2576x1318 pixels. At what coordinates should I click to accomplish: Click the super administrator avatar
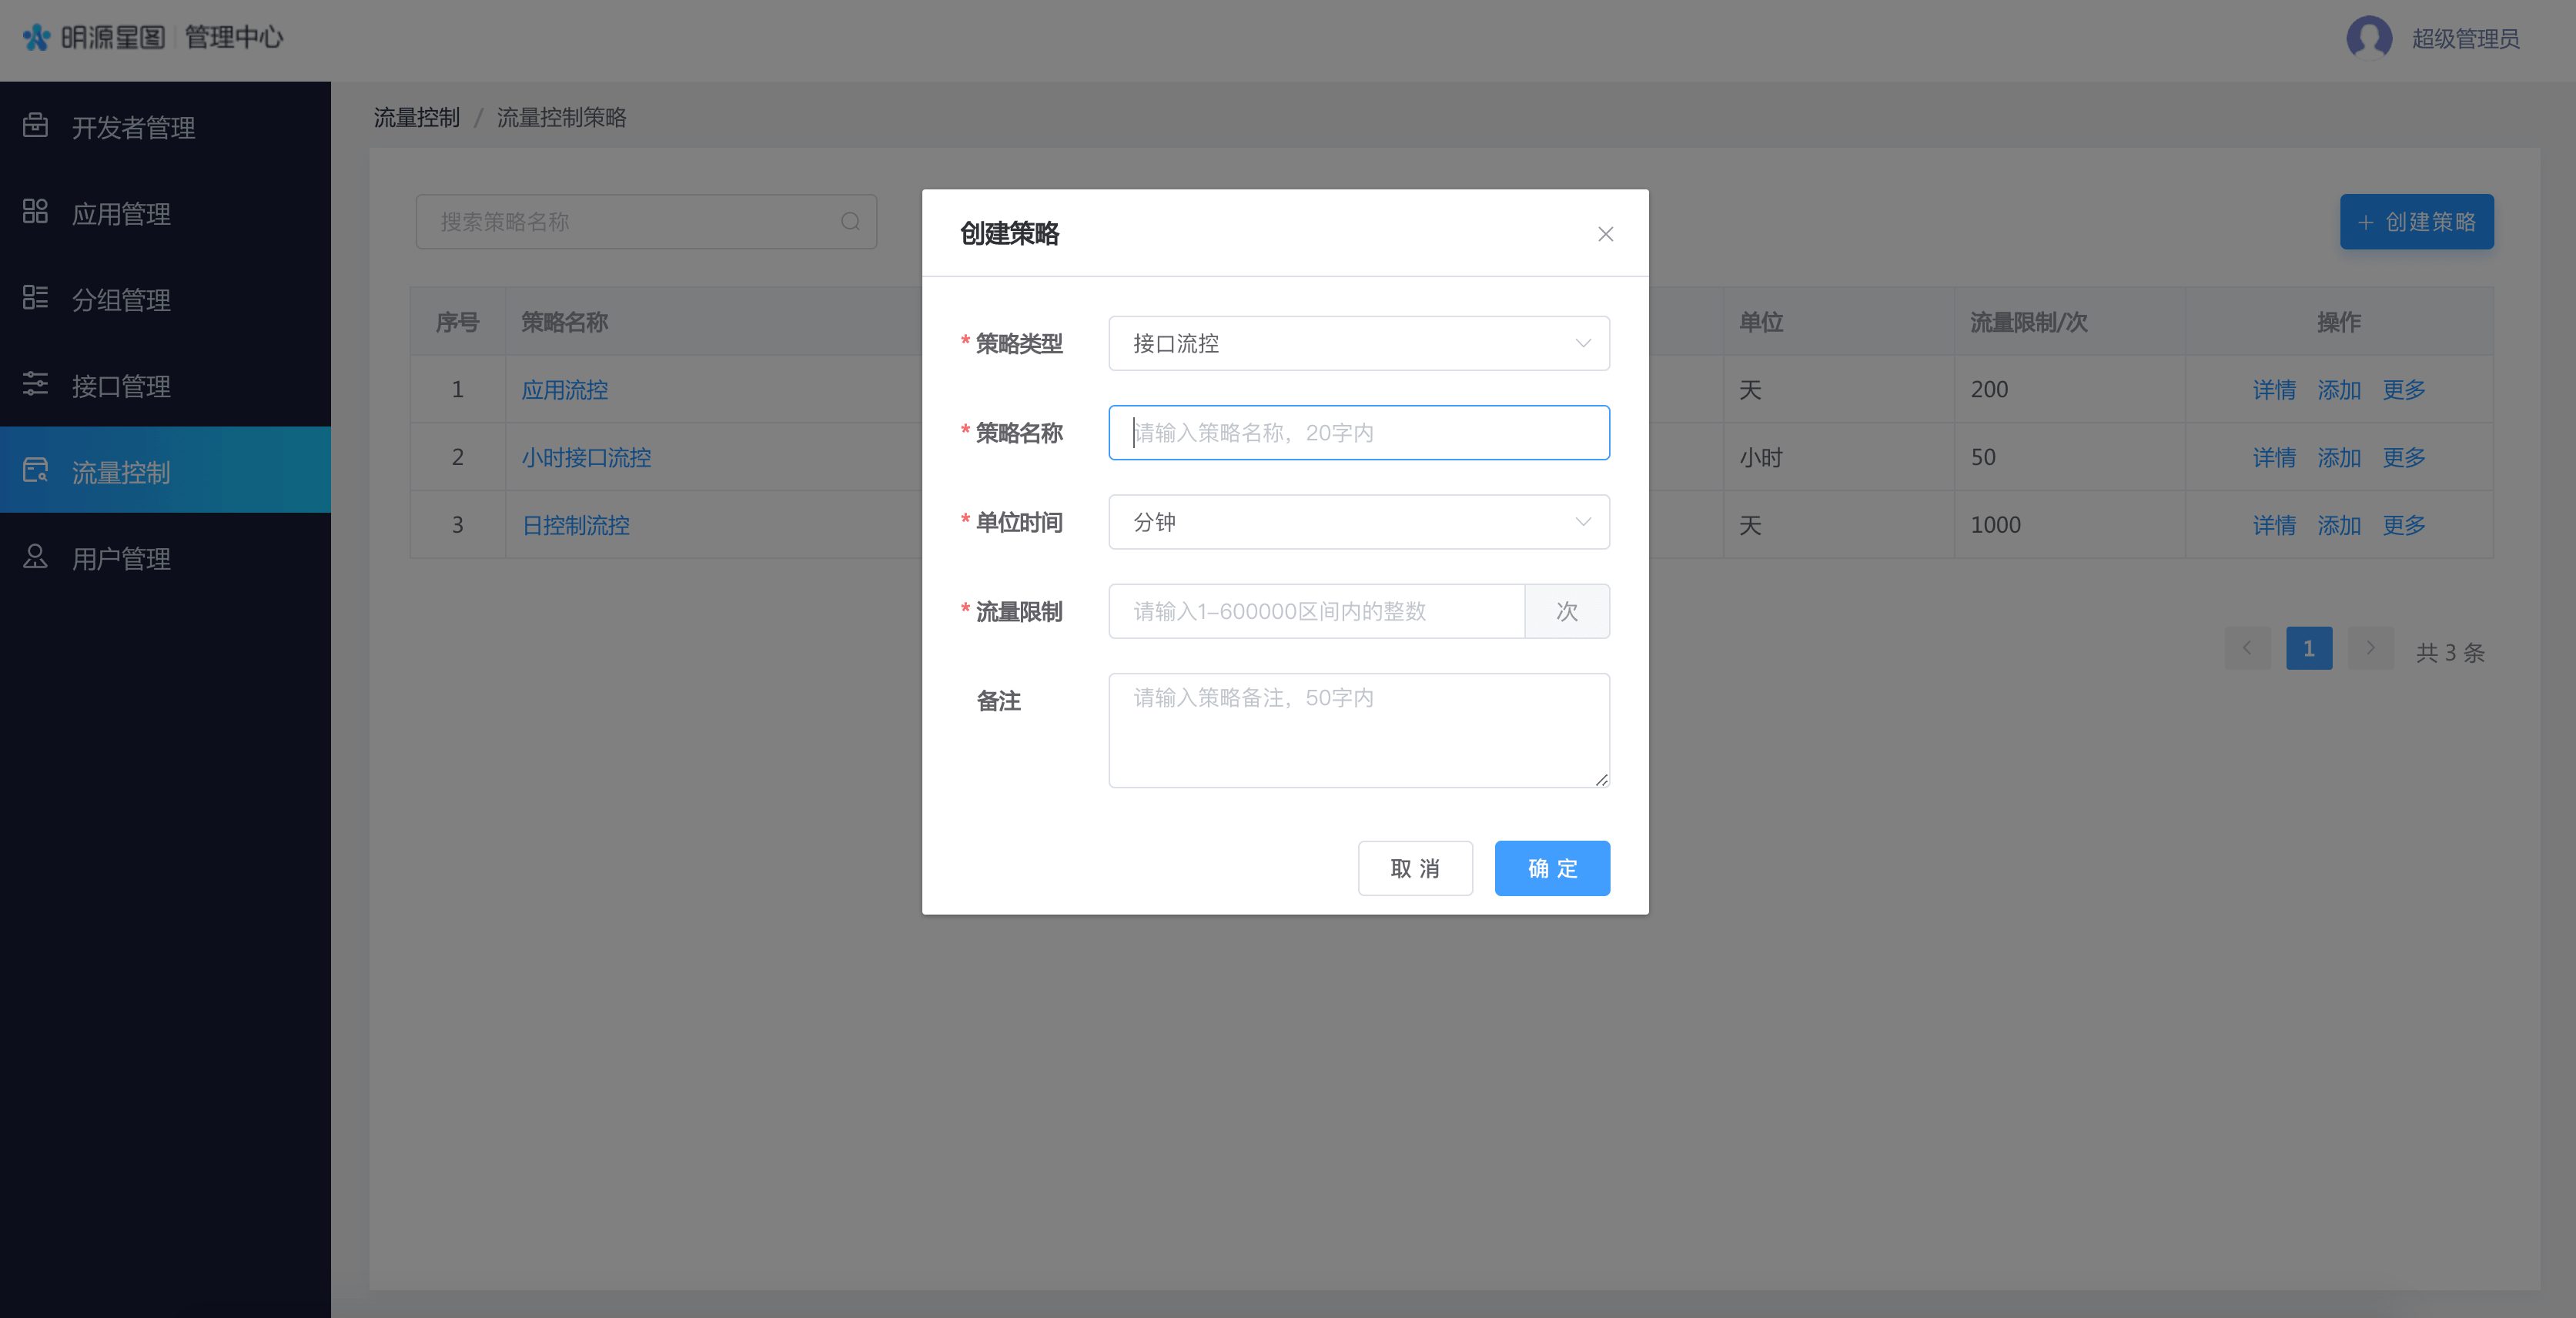(x=2368, y=38)
